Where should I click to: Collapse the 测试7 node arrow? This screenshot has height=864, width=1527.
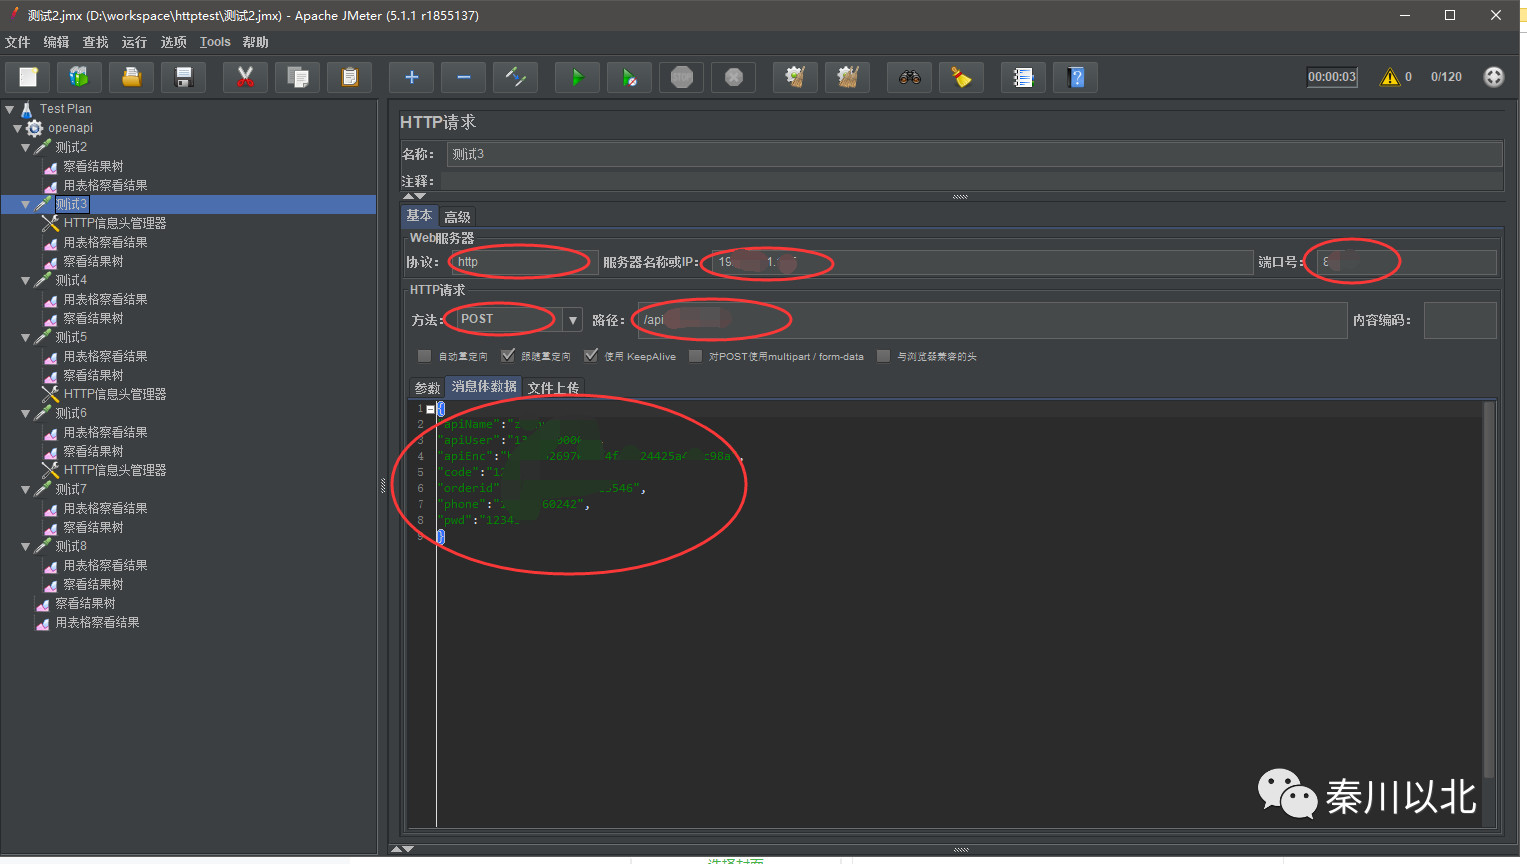pyautogui.click(x=25, y=489)
